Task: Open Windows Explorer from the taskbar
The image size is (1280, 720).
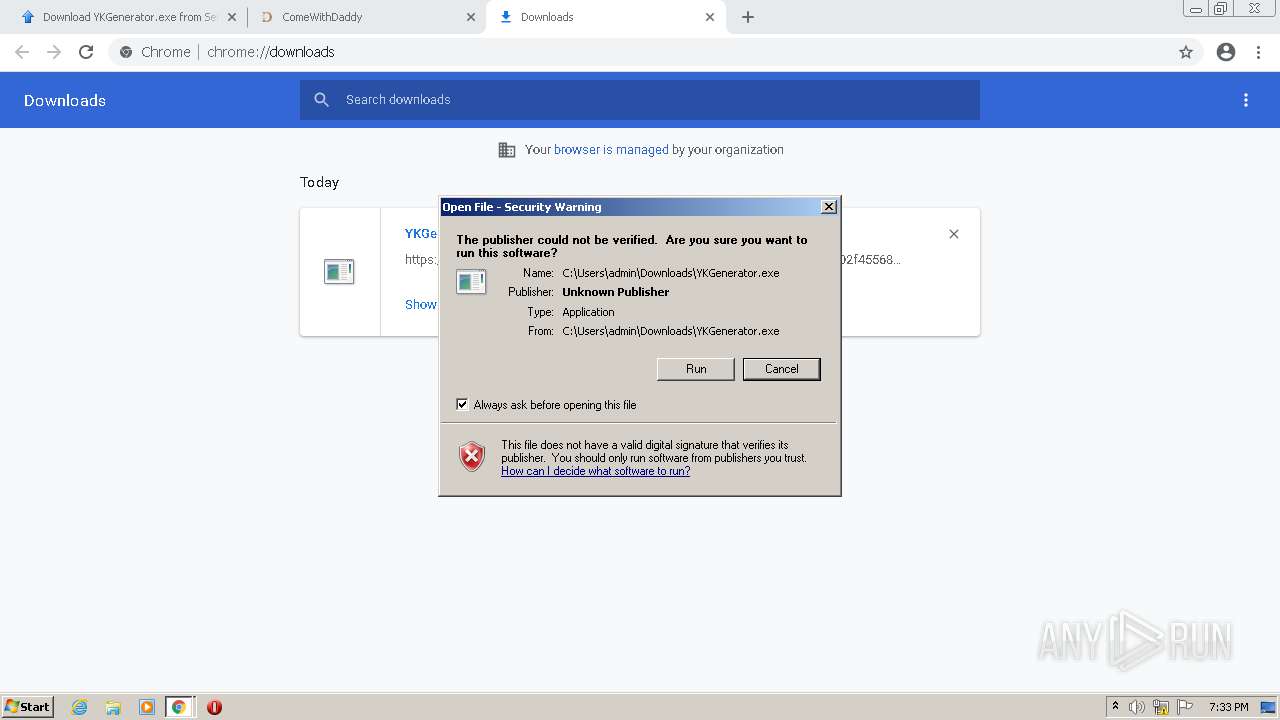Action: coord(113,707)
